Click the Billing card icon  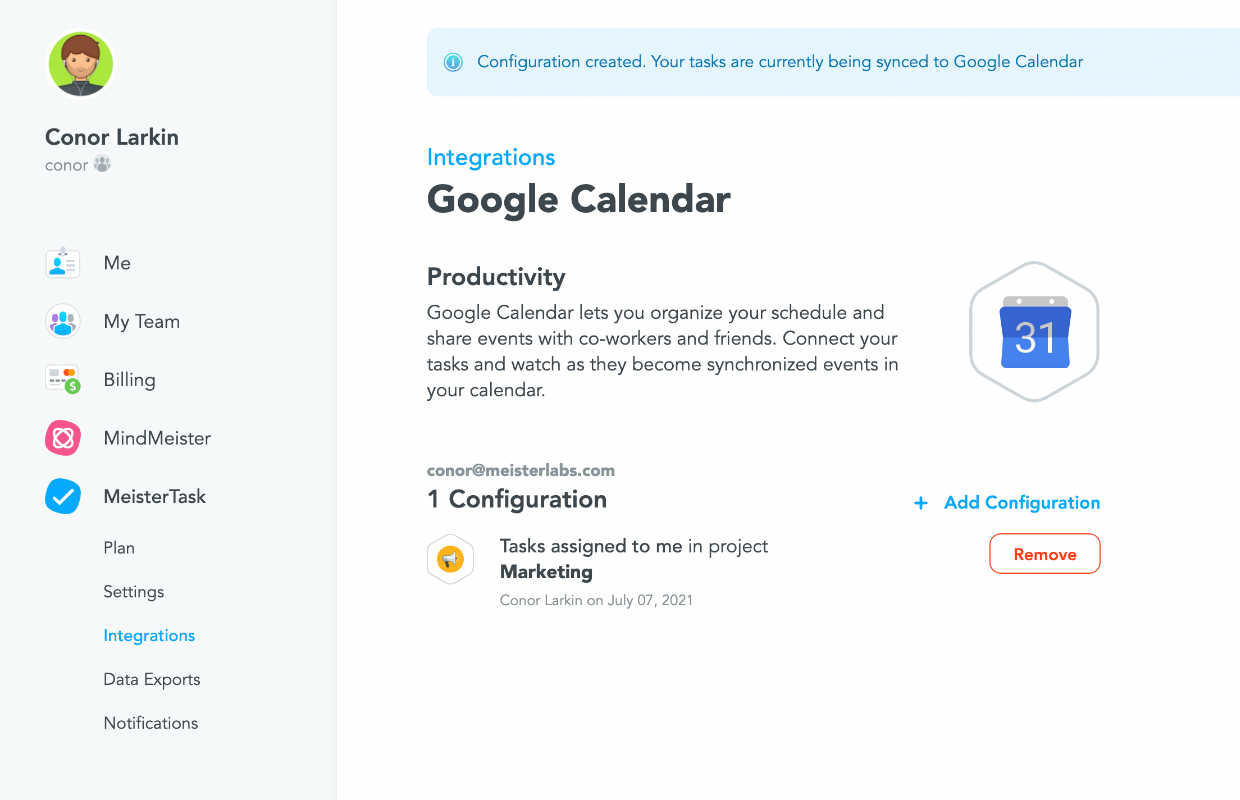62,379
